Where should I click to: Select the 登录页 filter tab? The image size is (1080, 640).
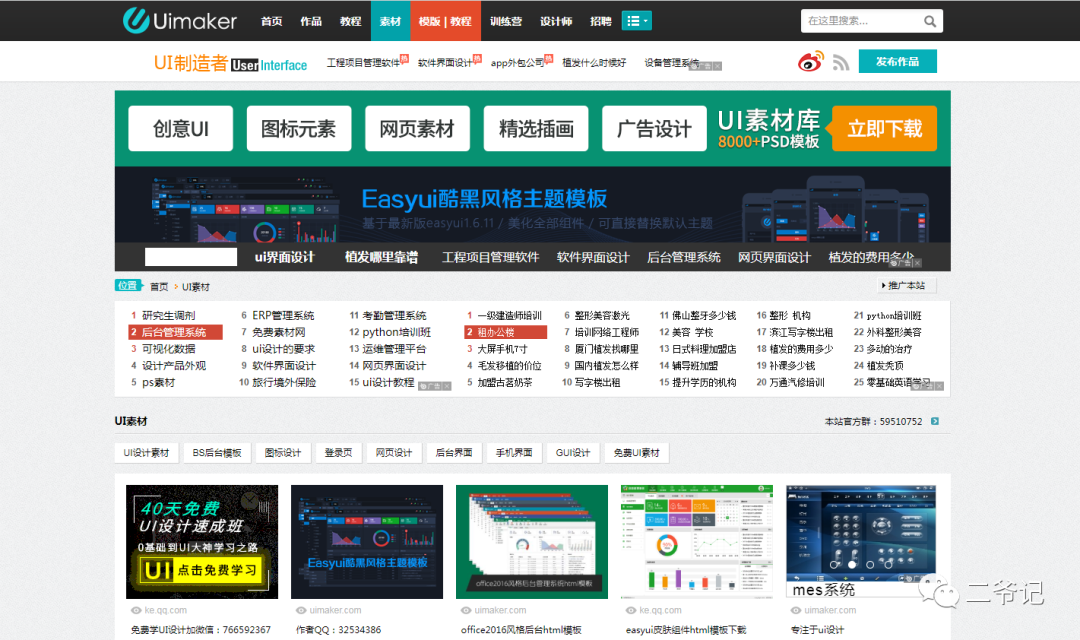tap(338, 453)
